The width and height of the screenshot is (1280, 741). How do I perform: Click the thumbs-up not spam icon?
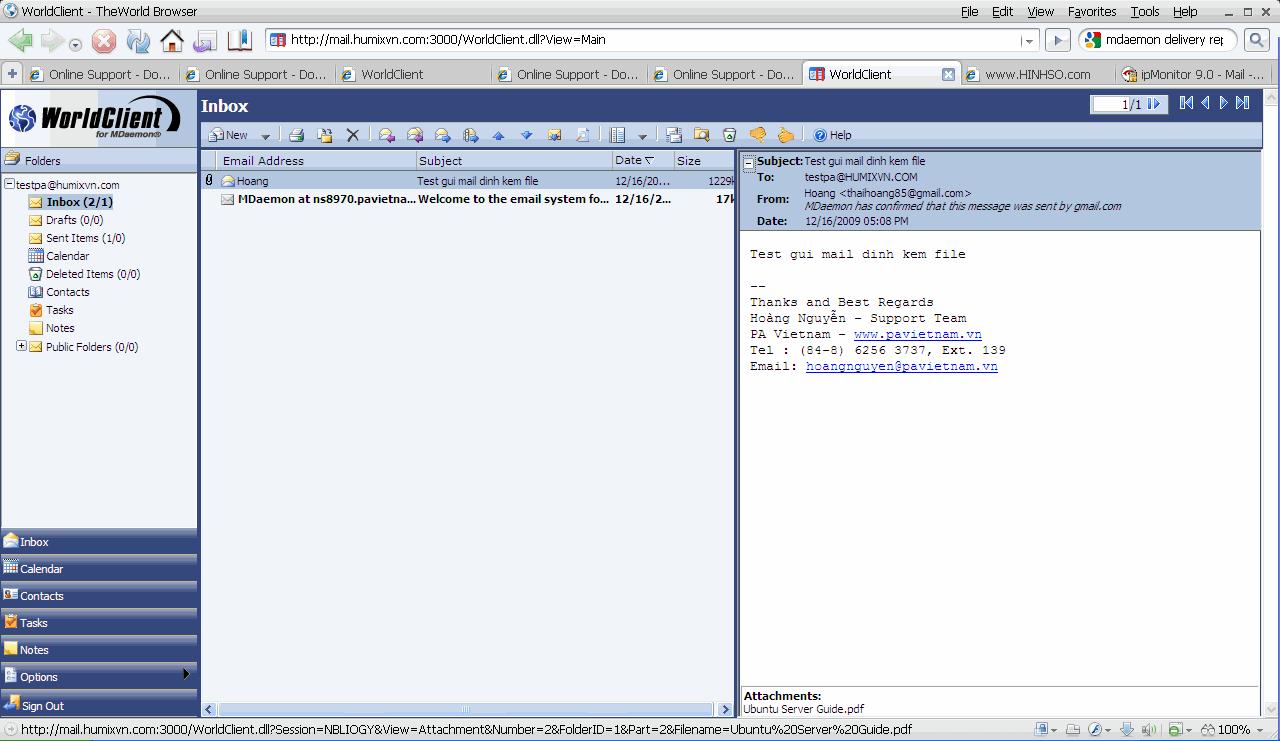click(785, 135)
